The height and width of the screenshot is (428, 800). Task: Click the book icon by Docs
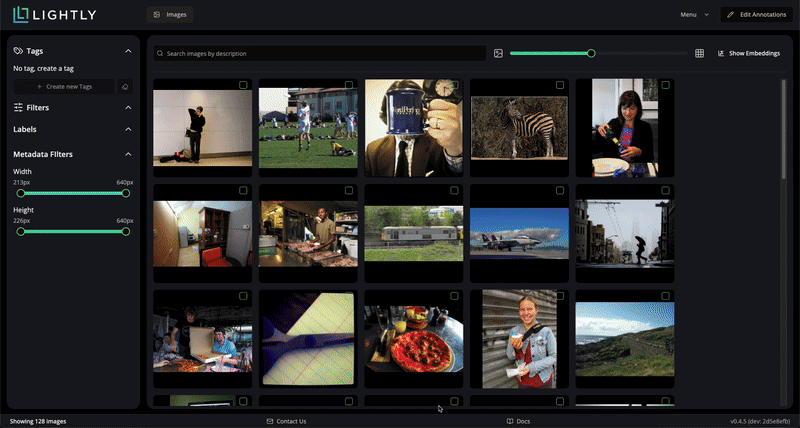coord(510,421)
